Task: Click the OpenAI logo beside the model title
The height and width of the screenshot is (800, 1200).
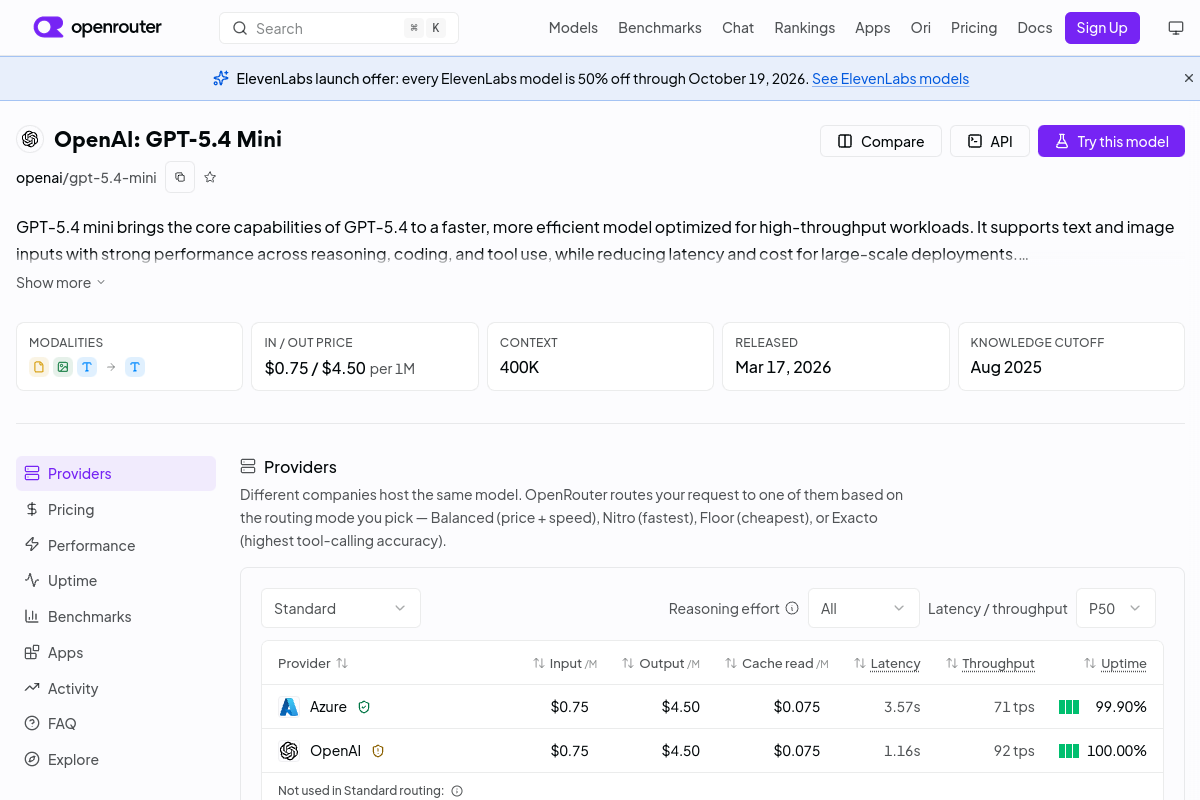Action: [x=30, y=139]
